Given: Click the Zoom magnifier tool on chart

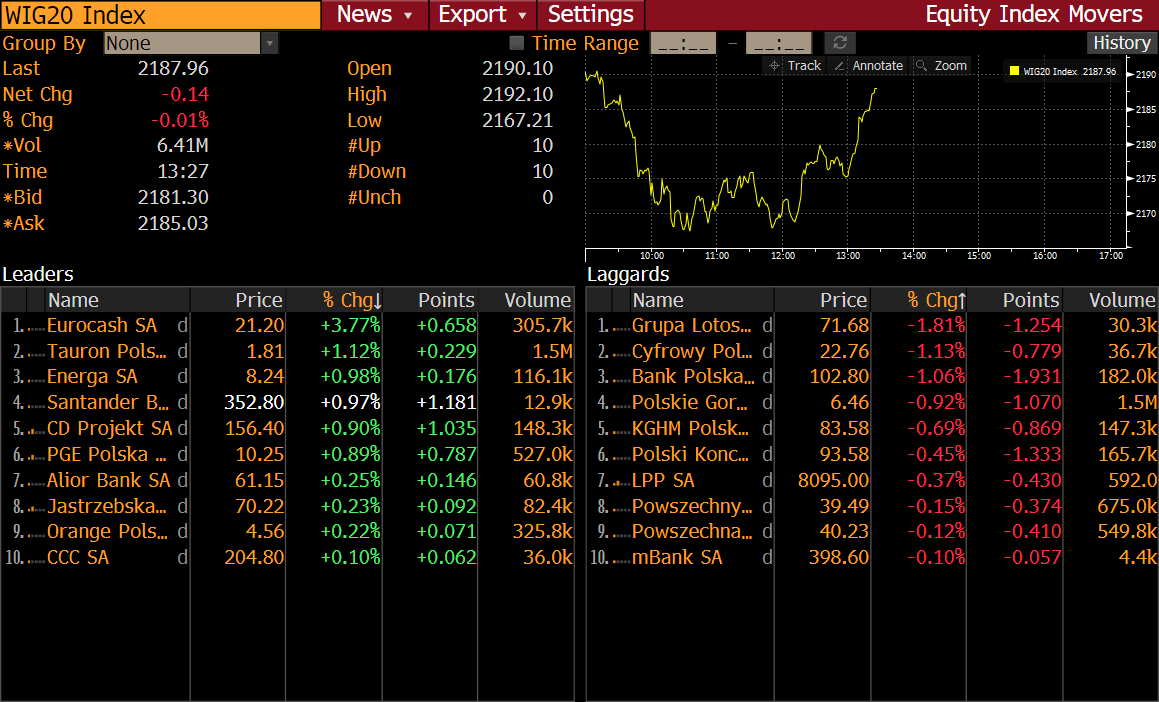Looking at the screenshot, I should pyautogui.click(x=921, y=66).
